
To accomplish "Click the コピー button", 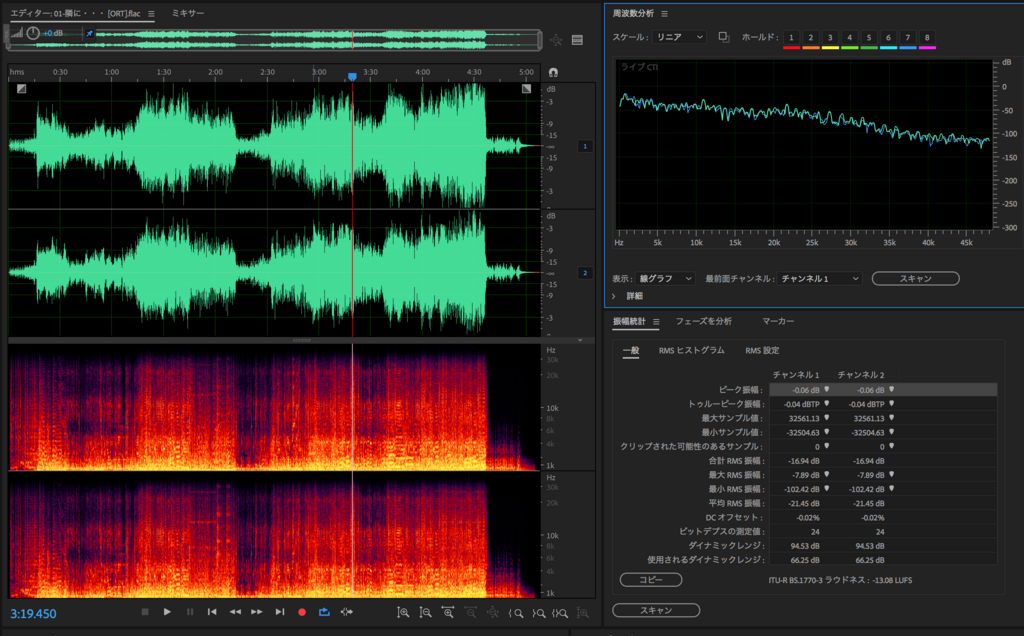I will point(651,580).
